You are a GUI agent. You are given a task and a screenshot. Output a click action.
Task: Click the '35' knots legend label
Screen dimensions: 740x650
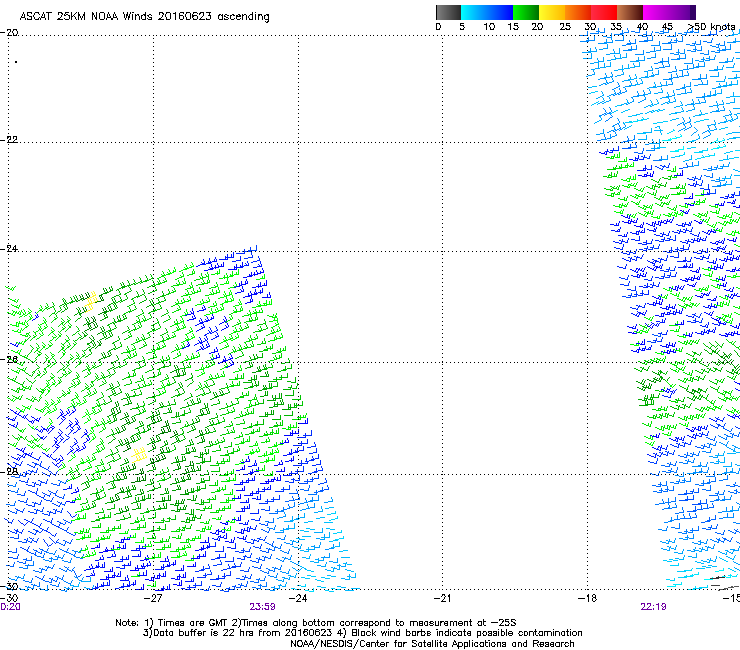(616, 27)
